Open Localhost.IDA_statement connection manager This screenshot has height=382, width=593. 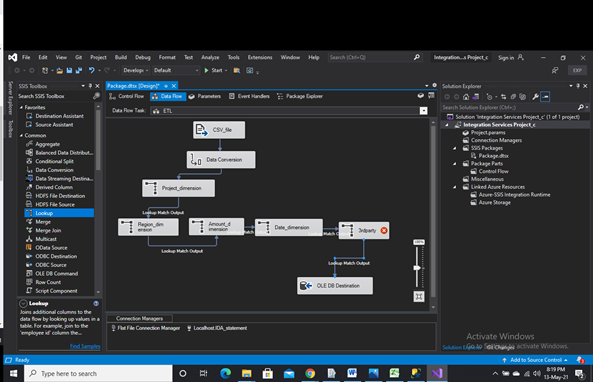(x=217, y=328)
